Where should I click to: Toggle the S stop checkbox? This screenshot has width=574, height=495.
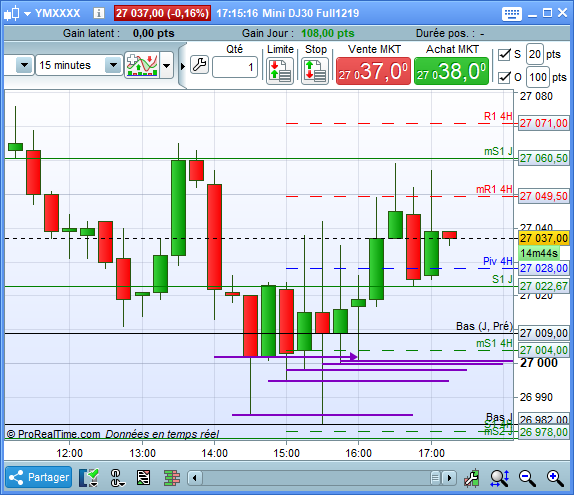(504, 54)
